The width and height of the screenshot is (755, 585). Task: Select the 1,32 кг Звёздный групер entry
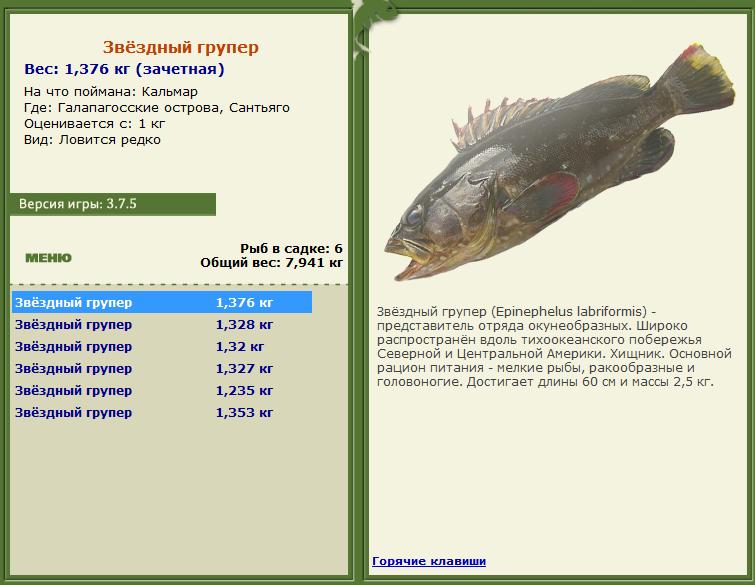coord(162,347)
